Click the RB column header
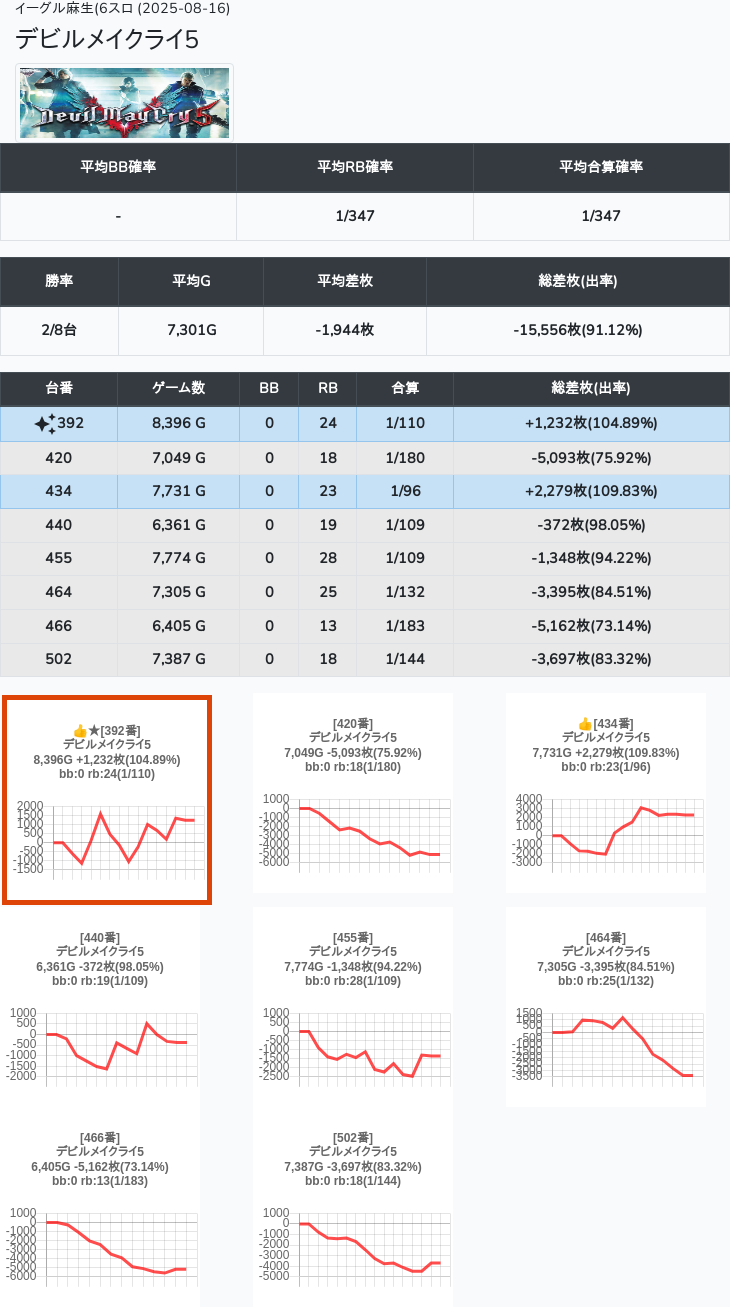Viewport: 730px width, 1307px height. 327,388
